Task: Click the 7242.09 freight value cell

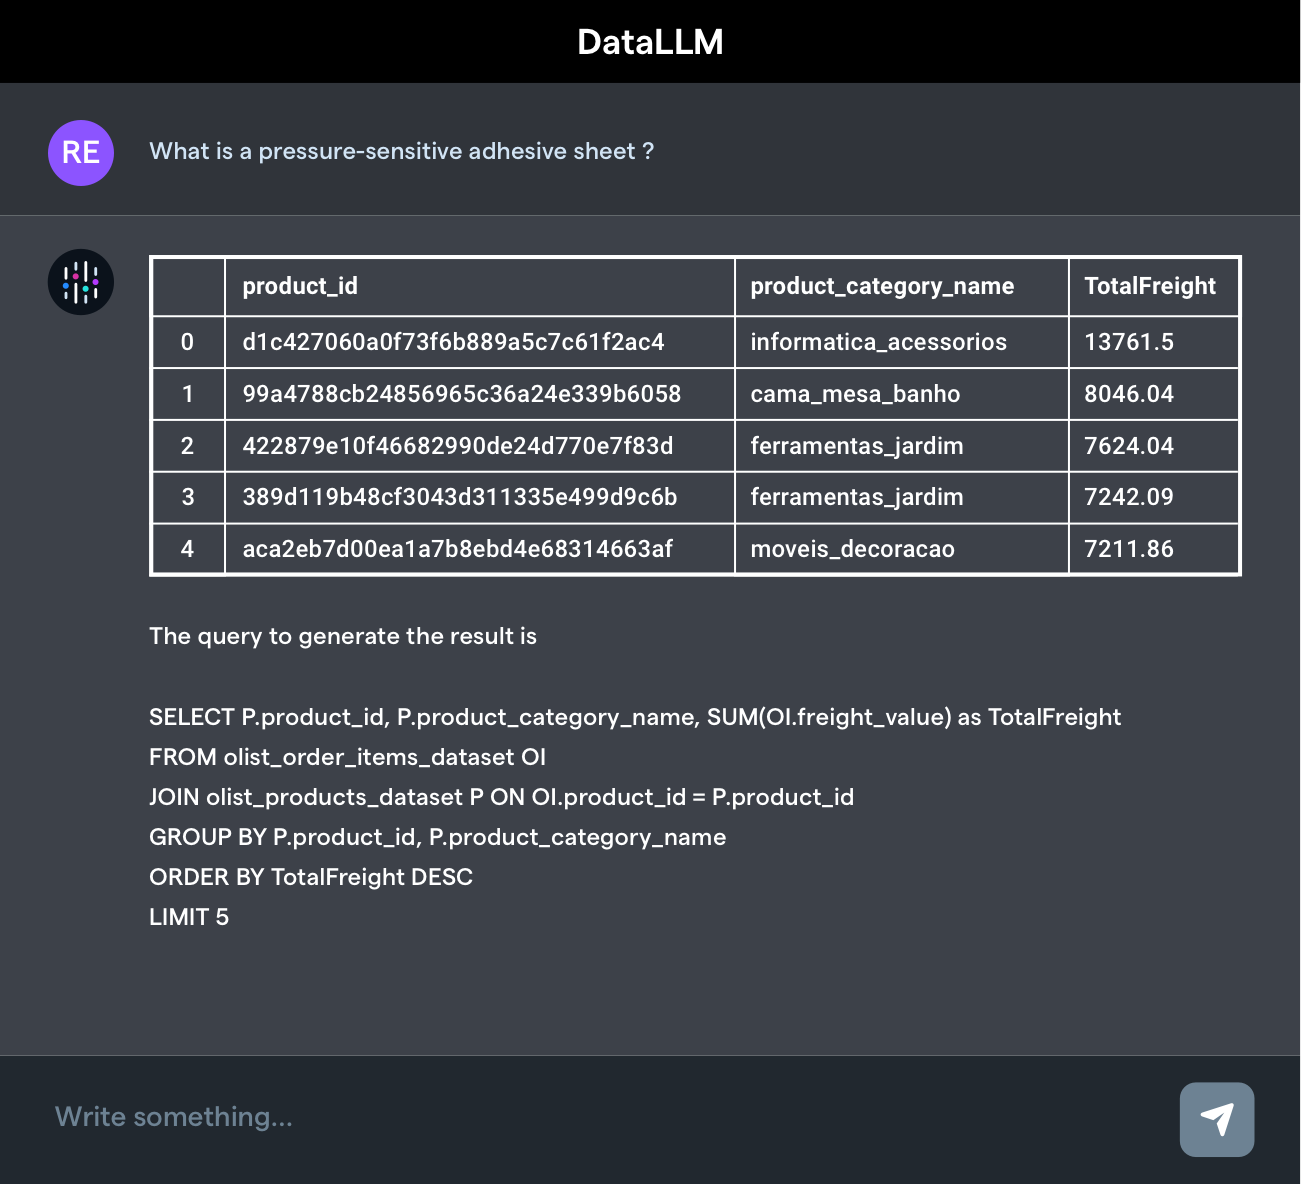Action: (x=1129, y=497)
